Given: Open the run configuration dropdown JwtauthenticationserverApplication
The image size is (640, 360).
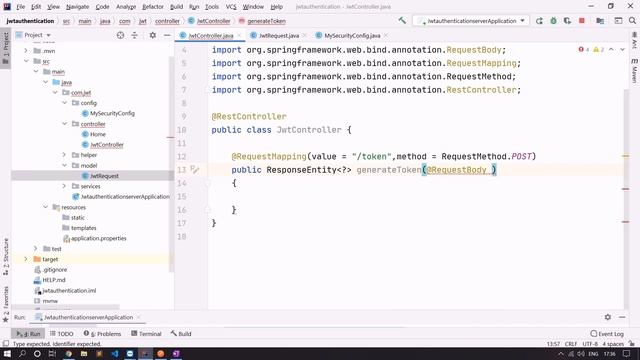Looking at the screenshot, I should point(471,21).
